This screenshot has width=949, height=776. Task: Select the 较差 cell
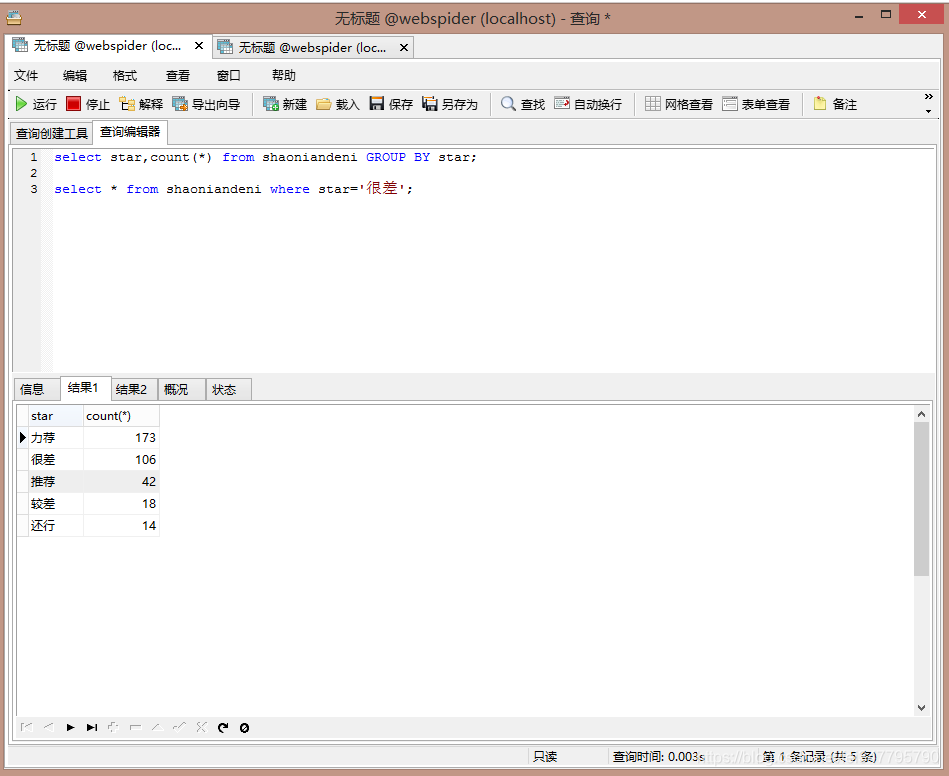coord(56,504)
